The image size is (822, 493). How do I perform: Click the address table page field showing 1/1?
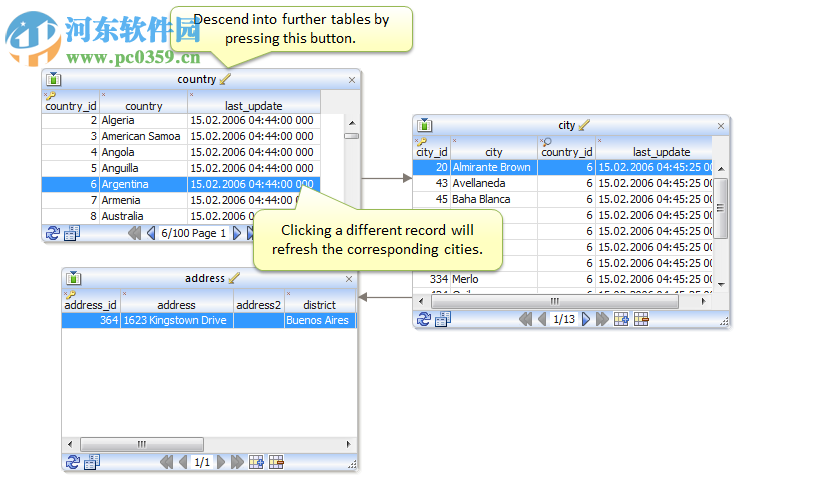click(202, 462)
